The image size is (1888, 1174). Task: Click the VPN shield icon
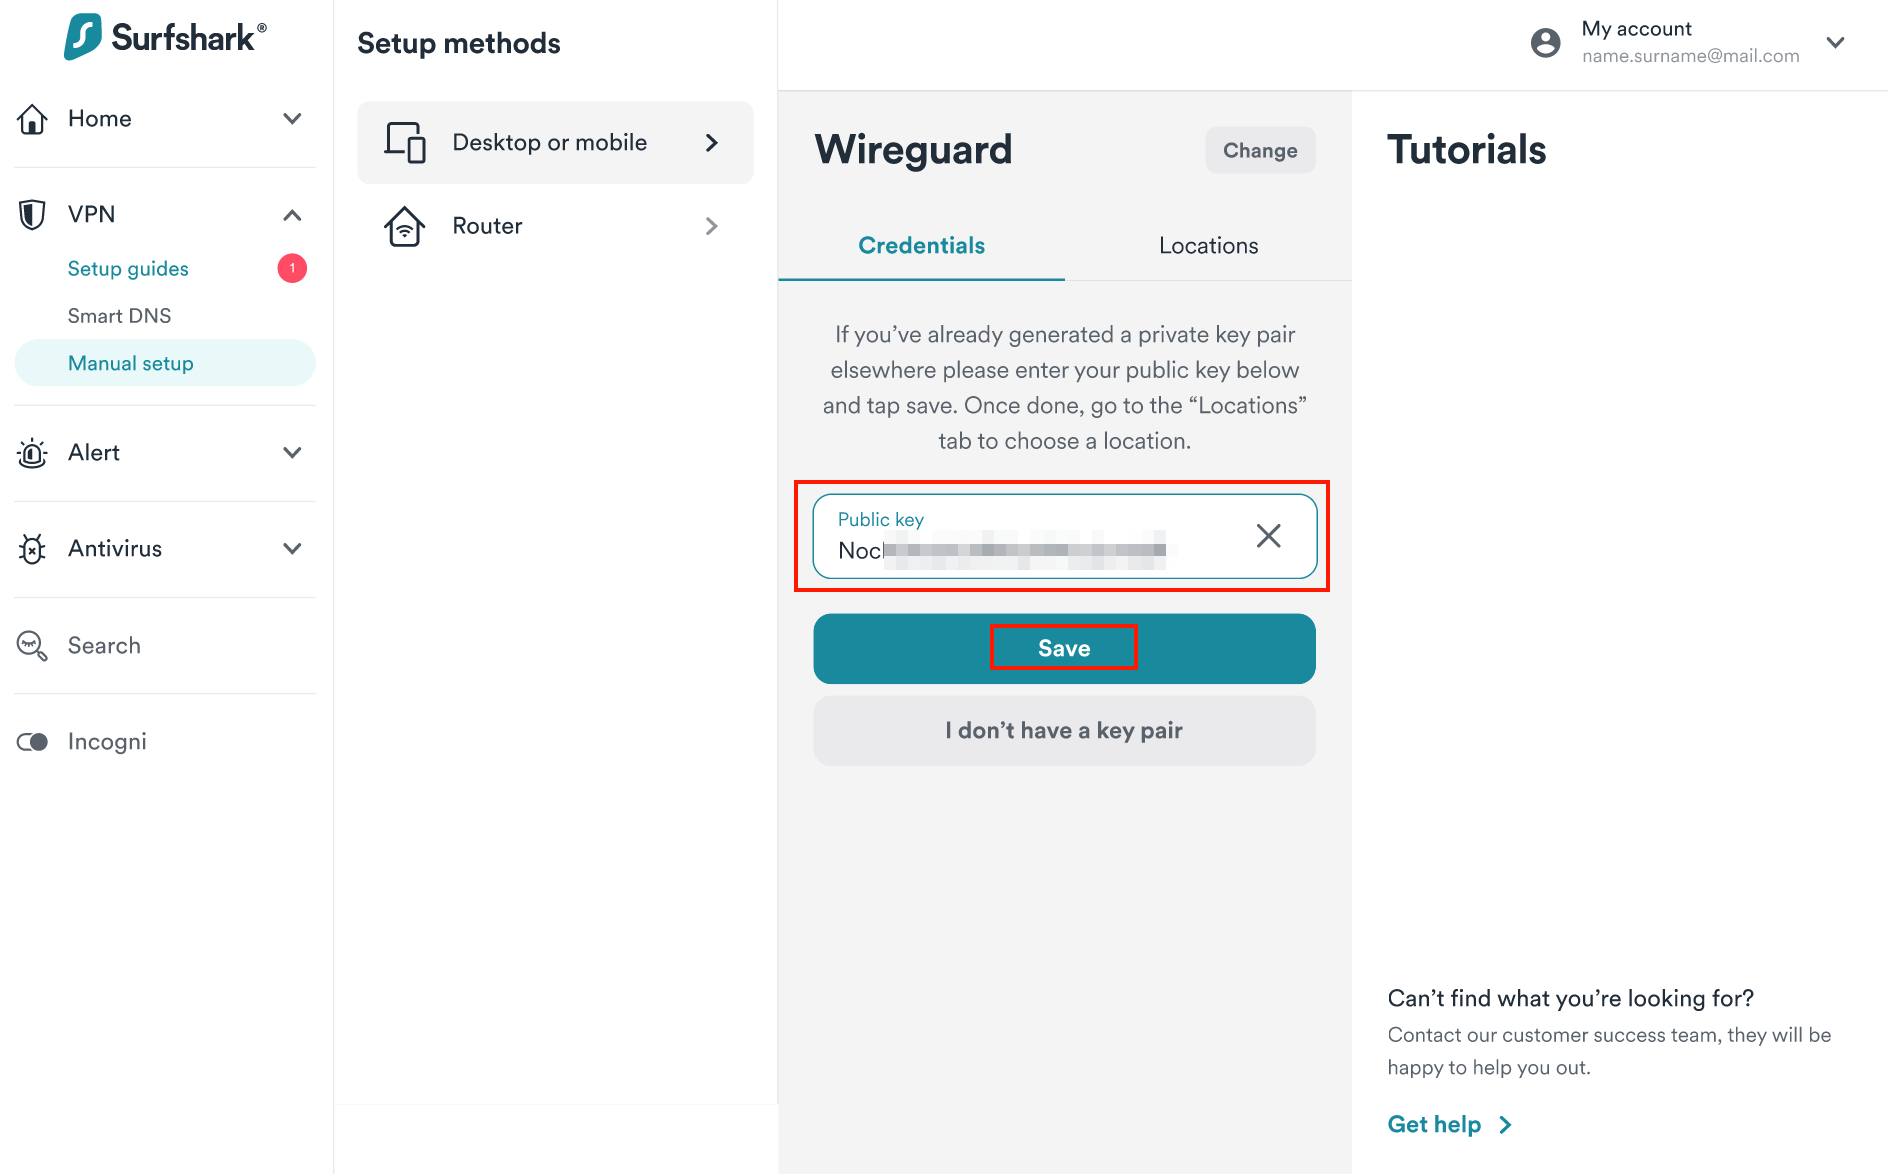(32, 214)
